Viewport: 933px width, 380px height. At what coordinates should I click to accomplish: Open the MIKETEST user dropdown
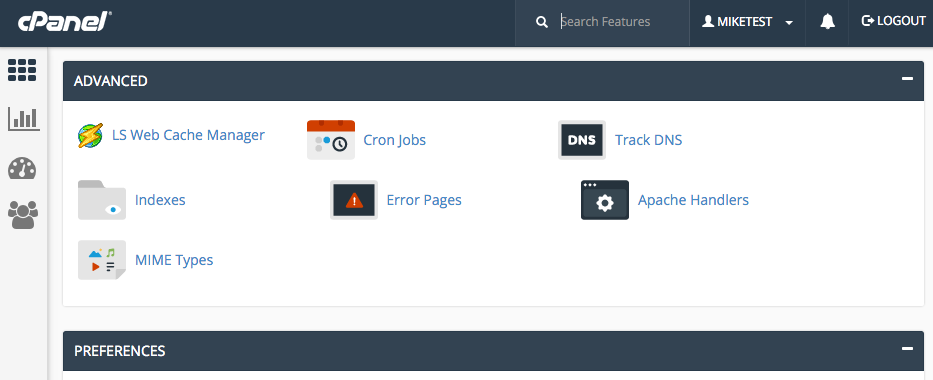tap(747, 22)
